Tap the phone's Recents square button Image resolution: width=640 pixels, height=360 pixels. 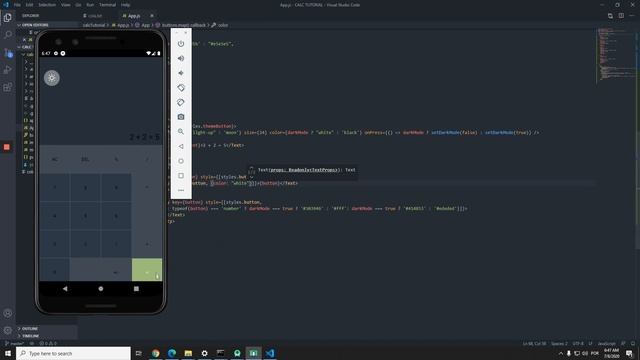click(136, 289)
